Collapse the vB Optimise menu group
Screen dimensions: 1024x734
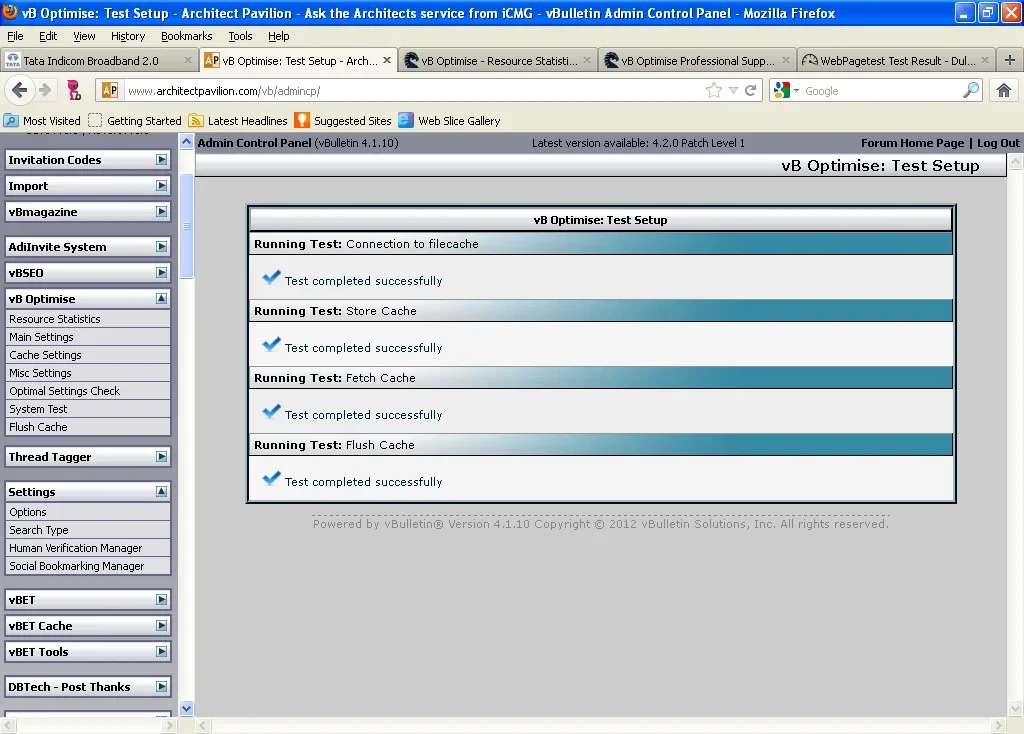(161, 298)
